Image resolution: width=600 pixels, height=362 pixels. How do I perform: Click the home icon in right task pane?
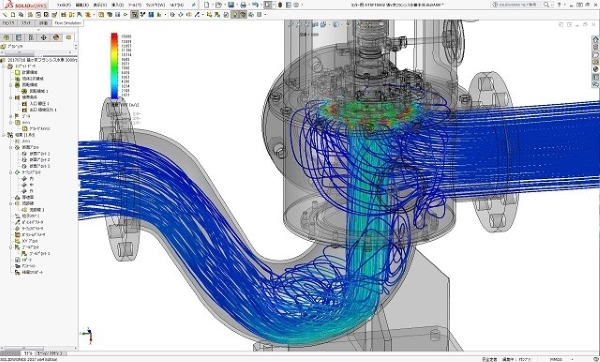pyautogui.click(x=595, y=39)
